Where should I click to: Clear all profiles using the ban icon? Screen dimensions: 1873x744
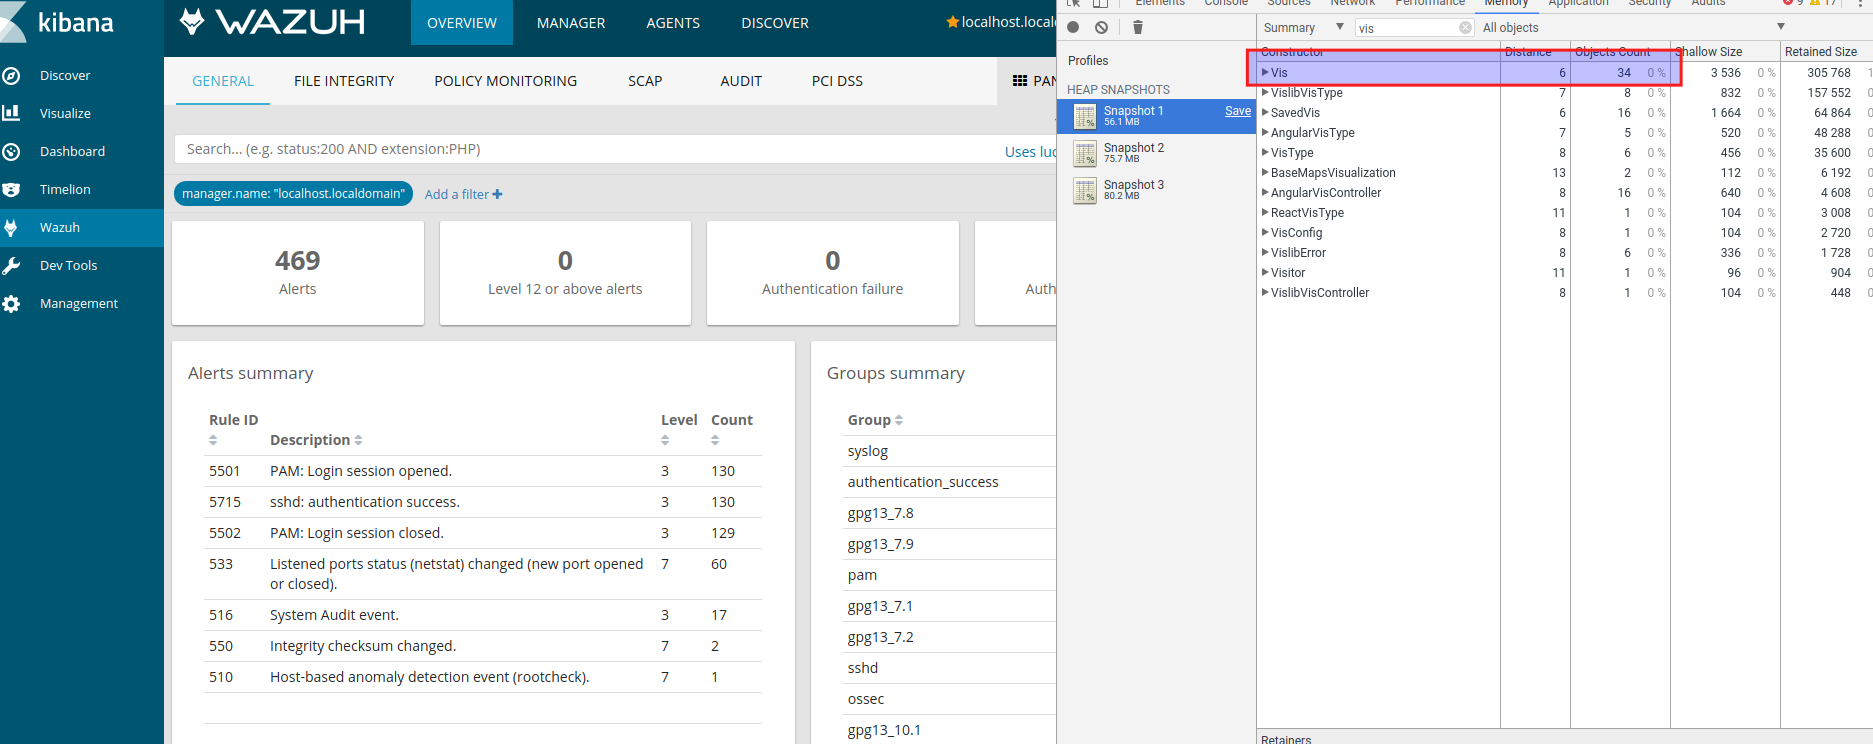tap(1101, 27)
